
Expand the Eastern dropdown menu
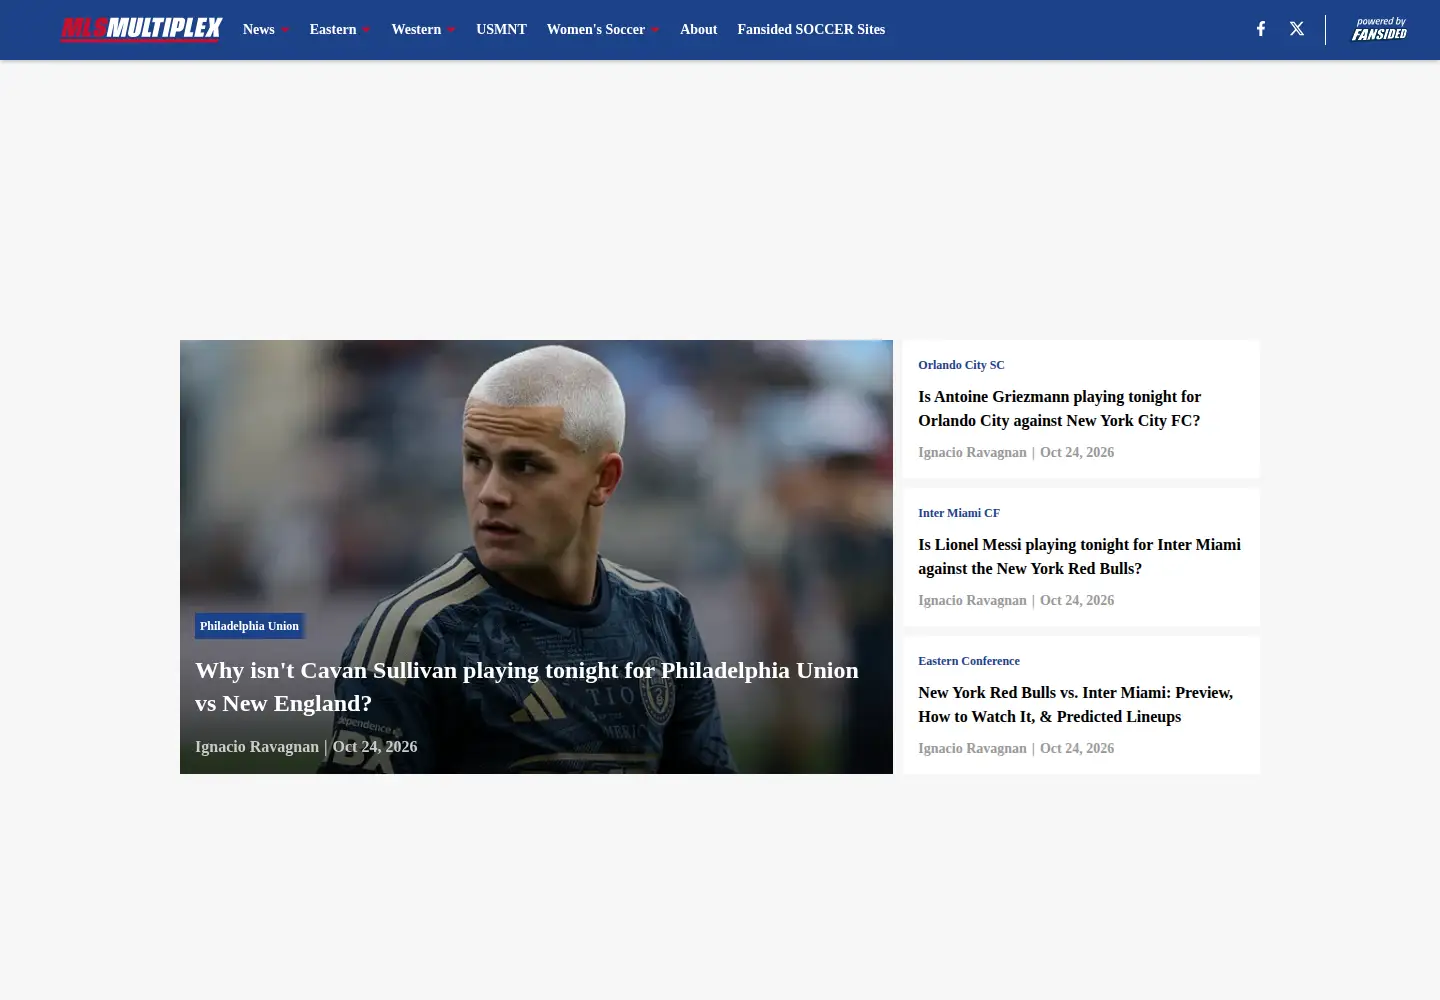click(340, 29)
